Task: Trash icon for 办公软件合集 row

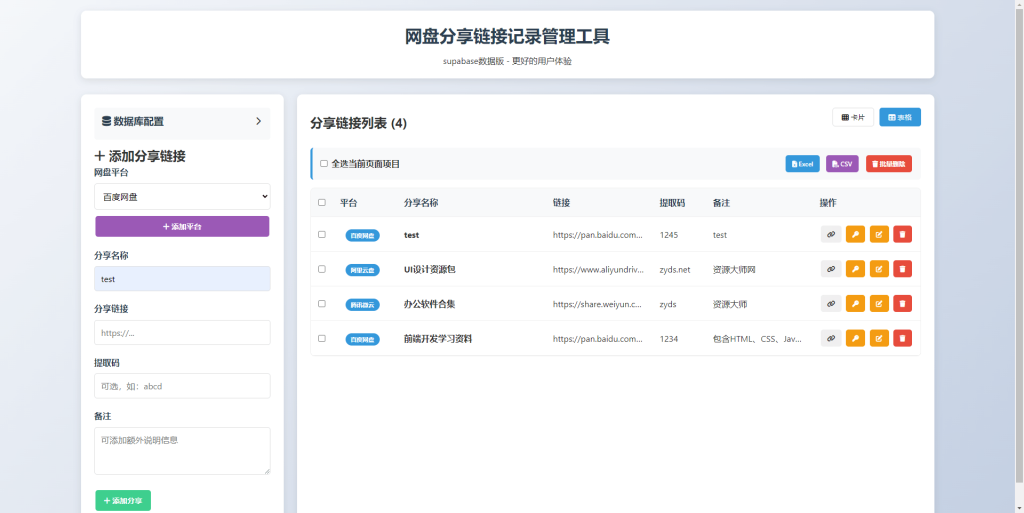Action: coord(903,303)
